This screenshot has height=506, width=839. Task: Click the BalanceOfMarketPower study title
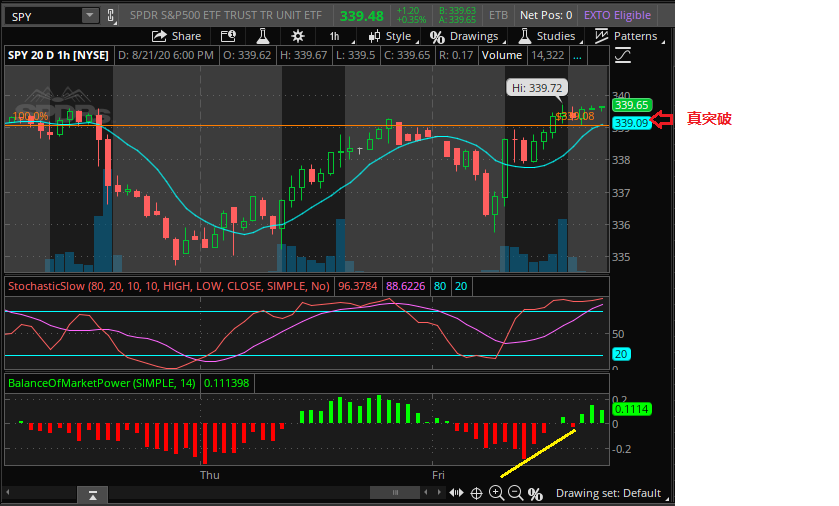102,384
